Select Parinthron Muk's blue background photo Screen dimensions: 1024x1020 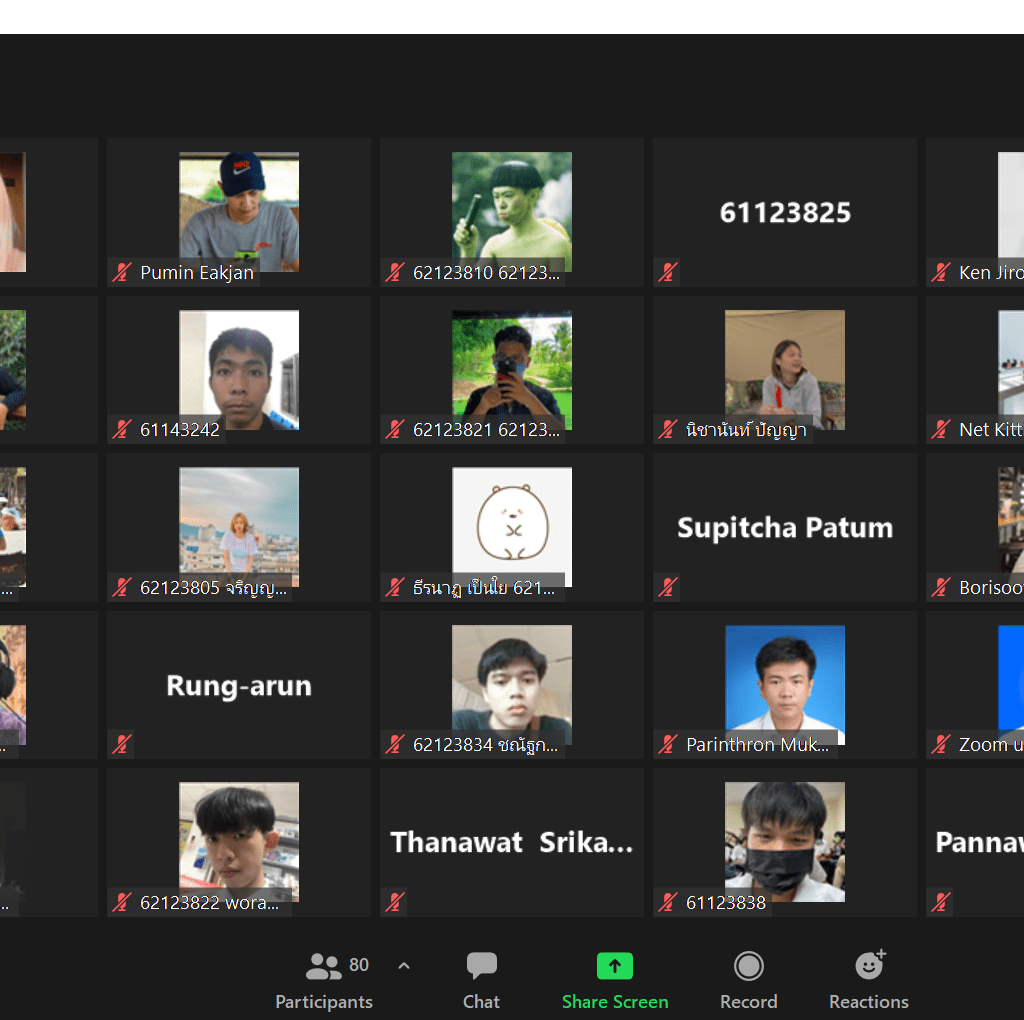(x=785, y=684)
